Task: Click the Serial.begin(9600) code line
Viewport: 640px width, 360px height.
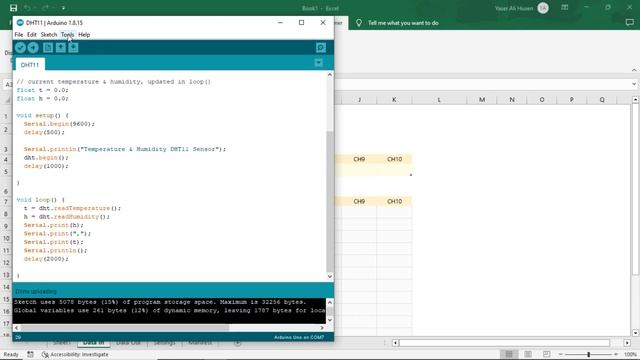Action: (59, 124)
